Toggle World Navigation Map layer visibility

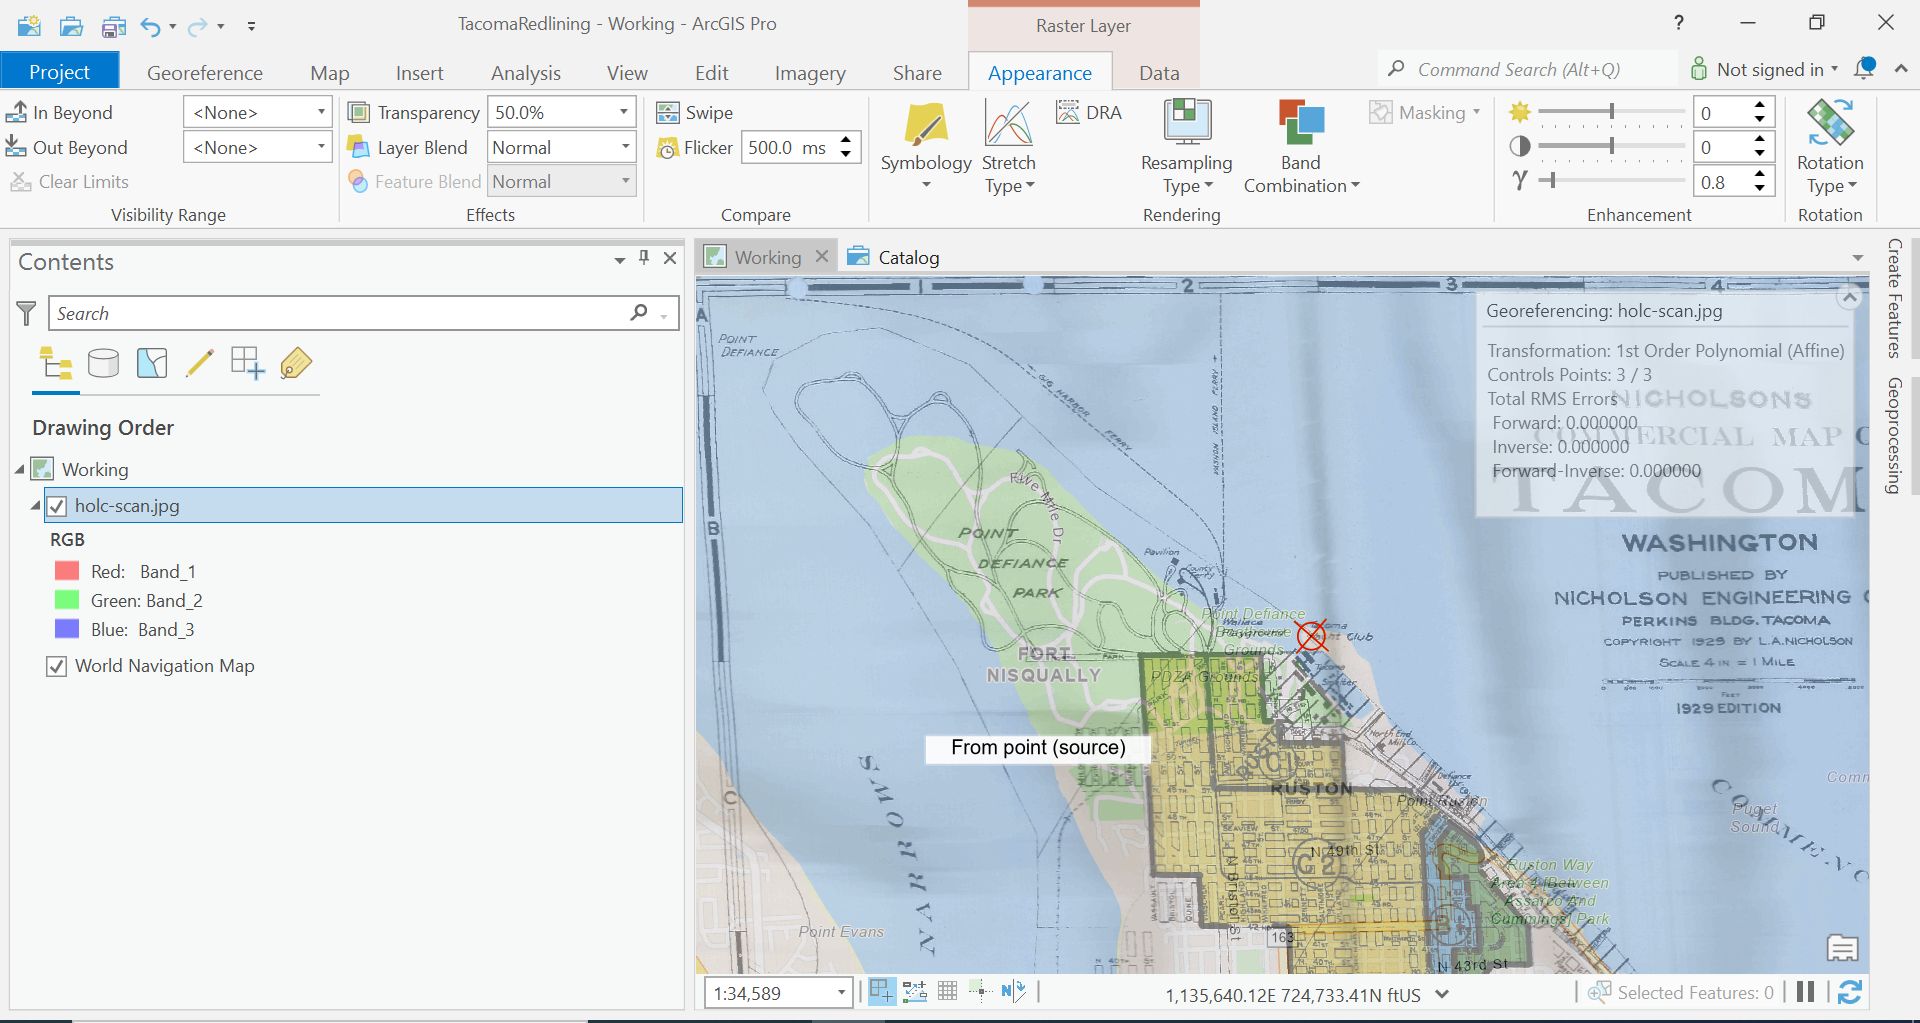click(57, 666)
